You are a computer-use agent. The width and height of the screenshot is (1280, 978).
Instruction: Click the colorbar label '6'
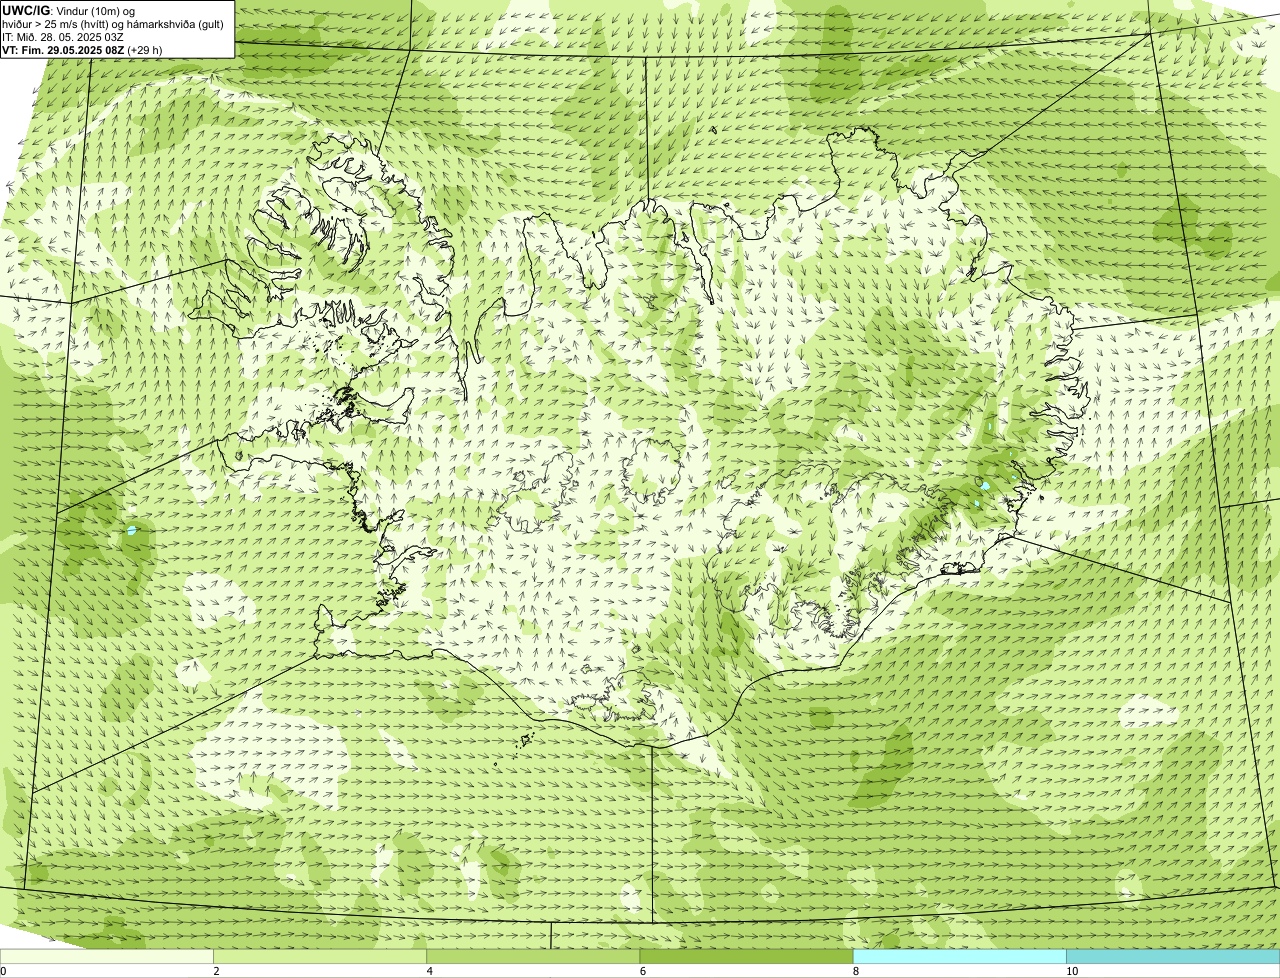(642, 971)
